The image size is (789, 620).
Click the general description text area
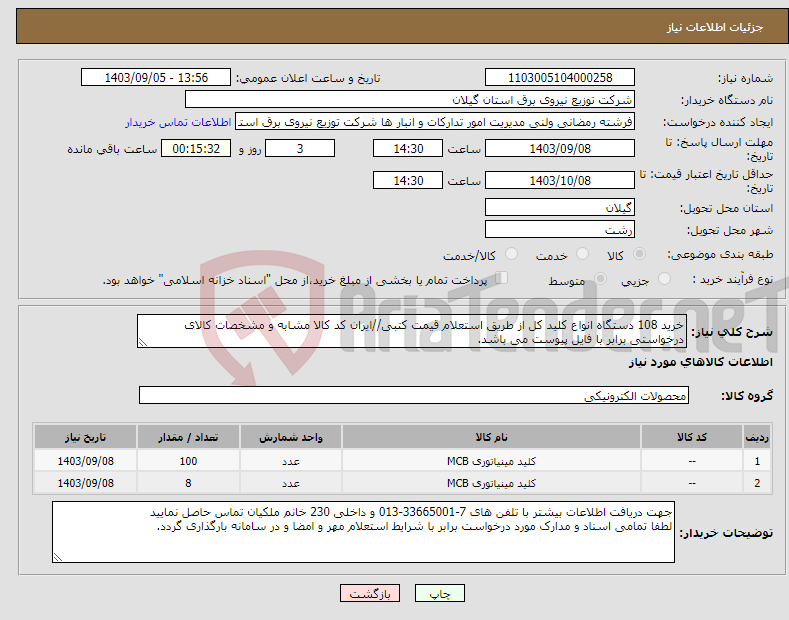tap(412, 331)
